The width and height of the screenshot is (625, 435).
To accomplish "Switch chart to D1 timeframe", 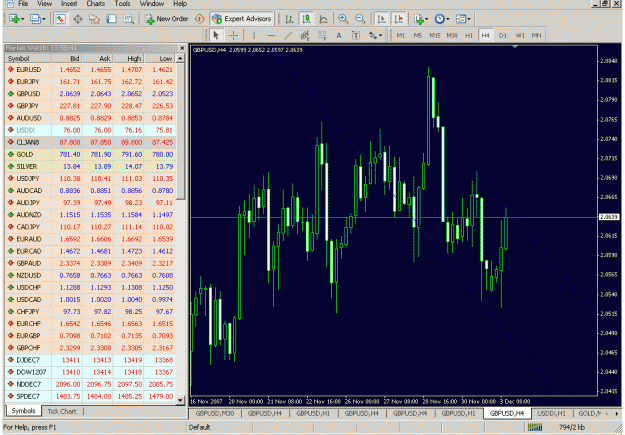I will click(503, 35).
